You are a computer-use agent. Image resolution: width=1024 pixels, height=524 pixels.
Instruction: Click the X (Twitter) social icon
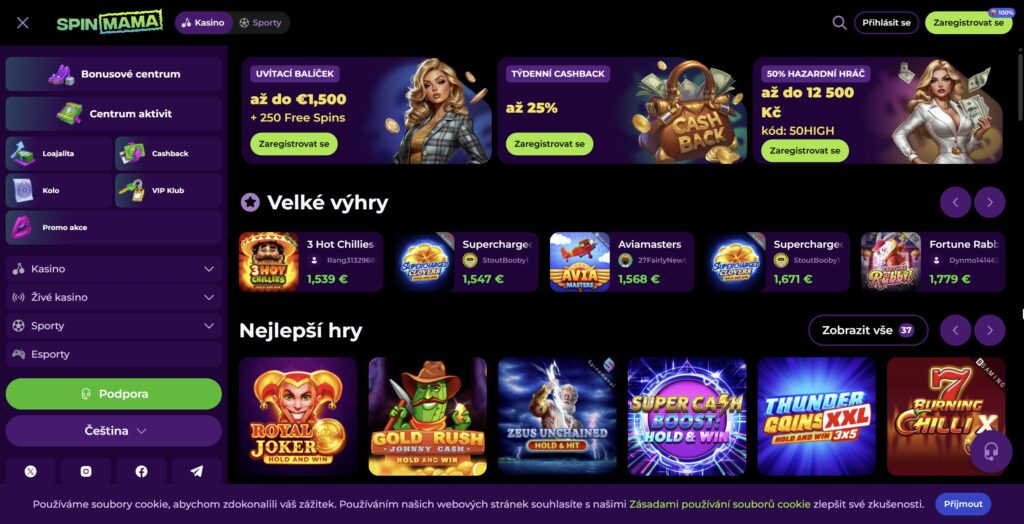click(x=31, y=471)
